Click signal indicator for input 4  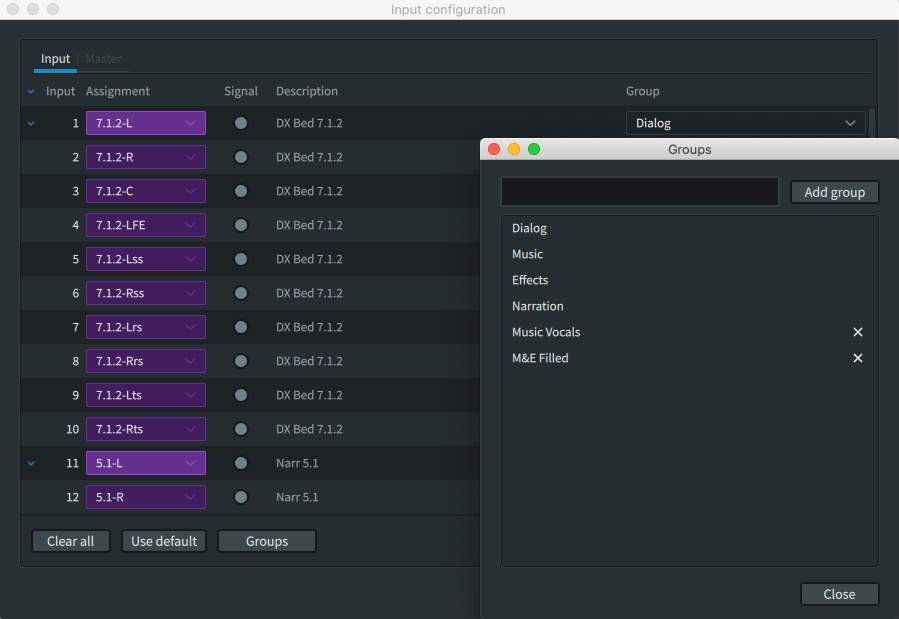(241, 225)
